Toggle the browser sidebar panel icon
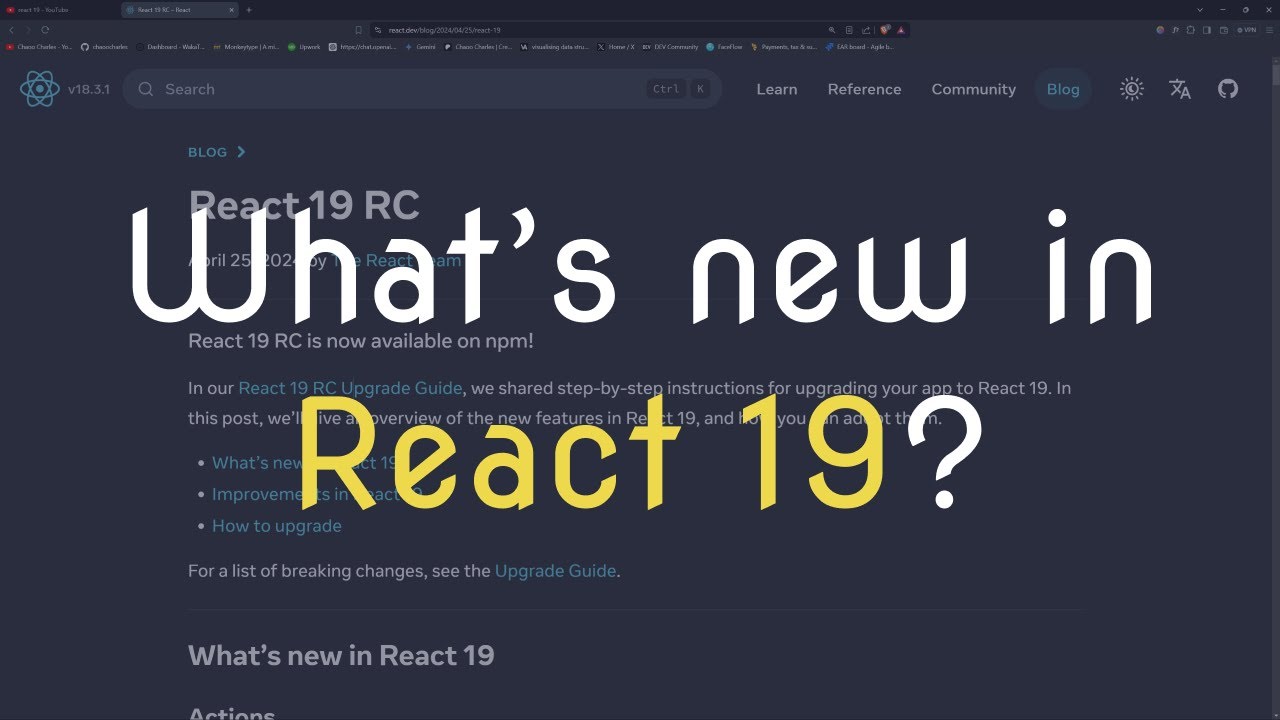This screenshot has height=720, width=1280. 1207,30
